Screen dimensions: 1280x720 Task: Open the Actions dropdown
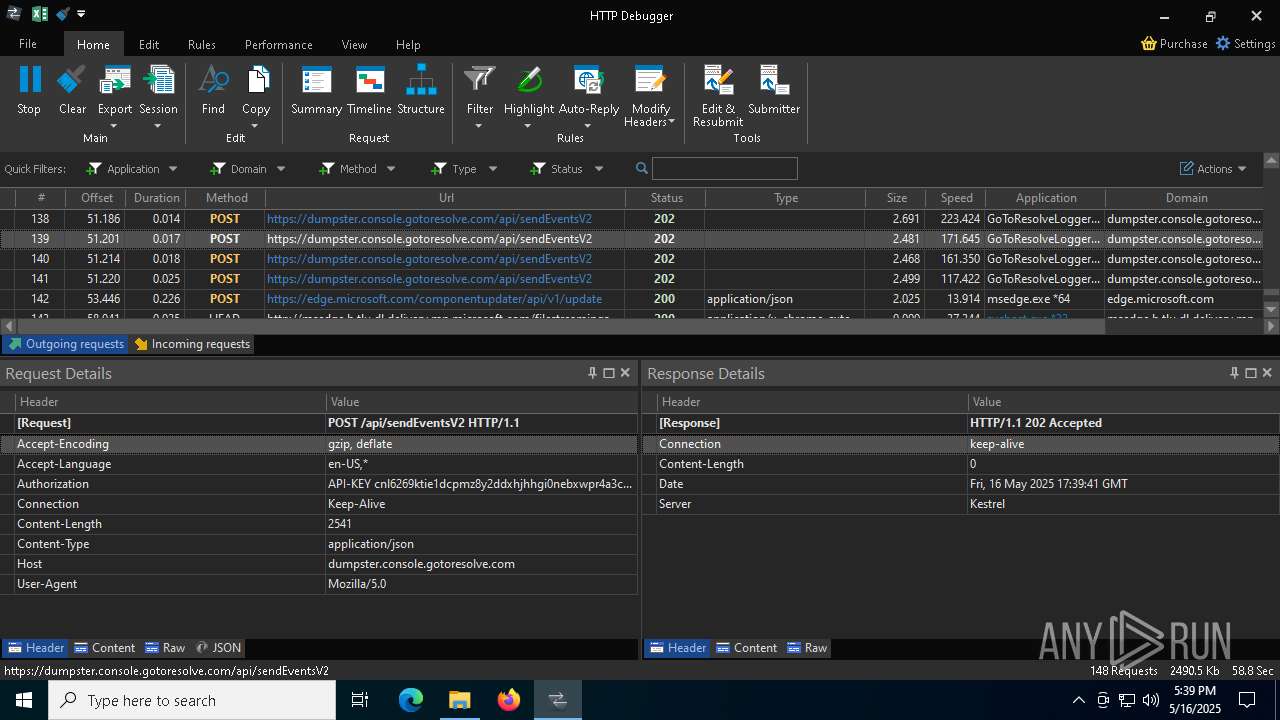1213,169
